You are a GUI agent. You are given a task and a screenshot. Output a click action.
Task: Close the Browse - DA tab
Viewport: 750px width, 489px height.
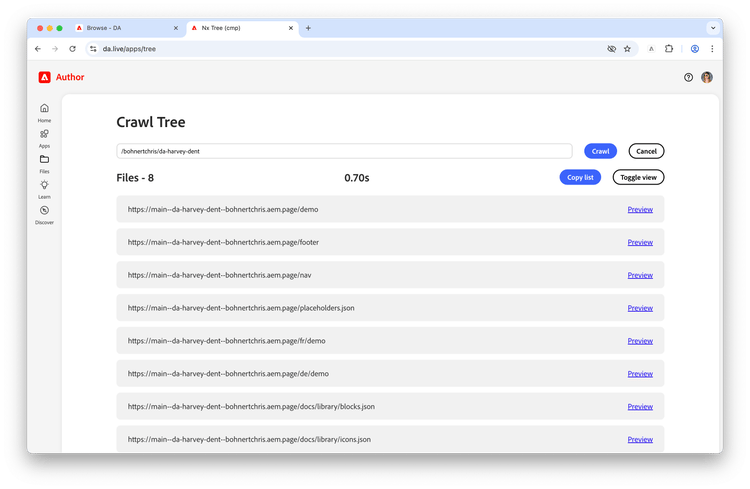coord(176,28)
